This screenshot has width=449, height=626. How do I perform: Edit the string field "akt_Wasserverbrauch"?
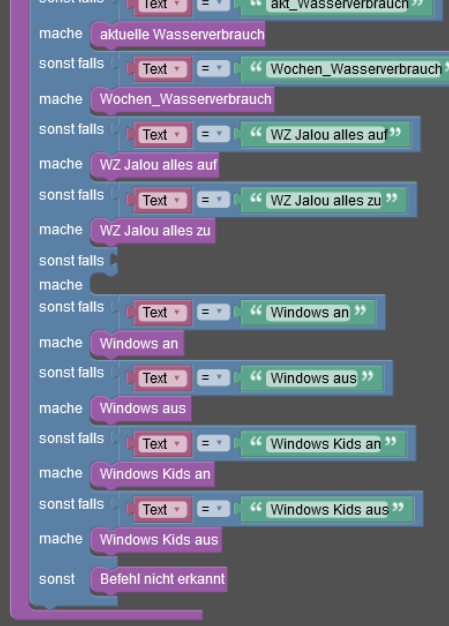pos(339,5)
